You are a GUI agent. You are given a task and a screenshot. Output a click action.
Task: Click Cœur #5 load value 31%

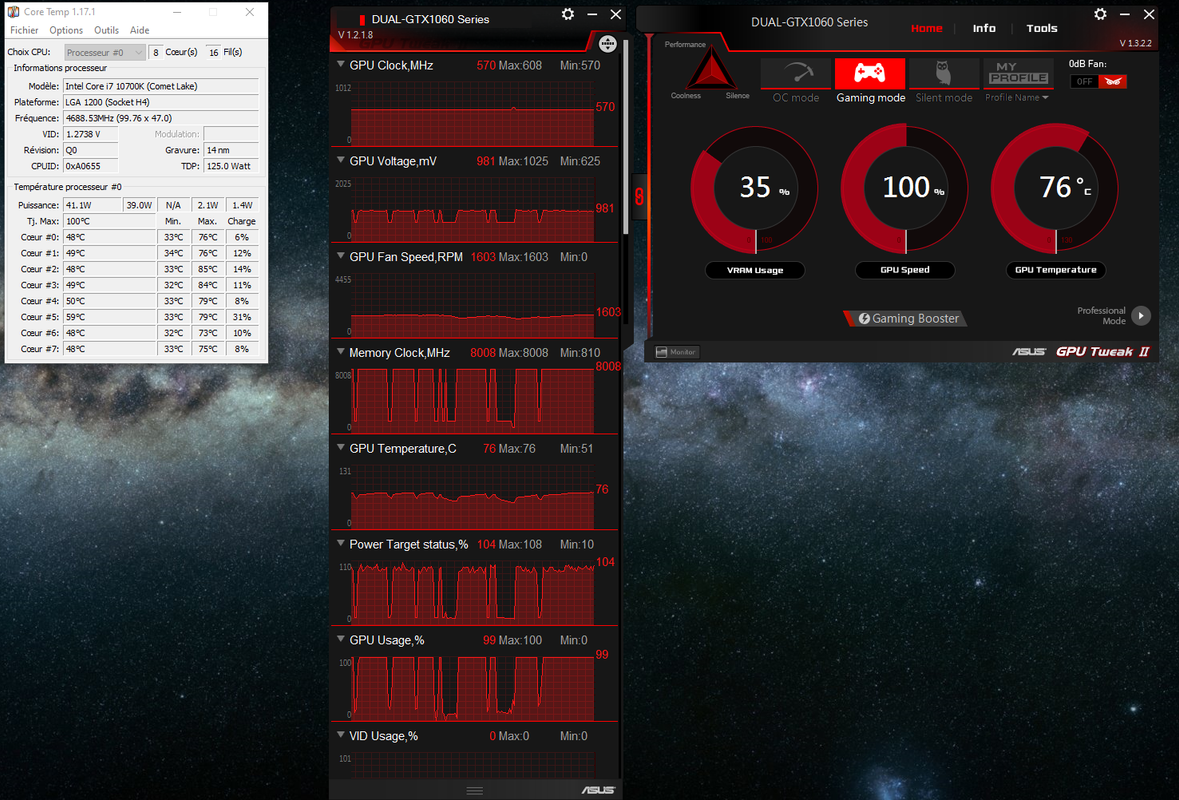pos(242,317)
